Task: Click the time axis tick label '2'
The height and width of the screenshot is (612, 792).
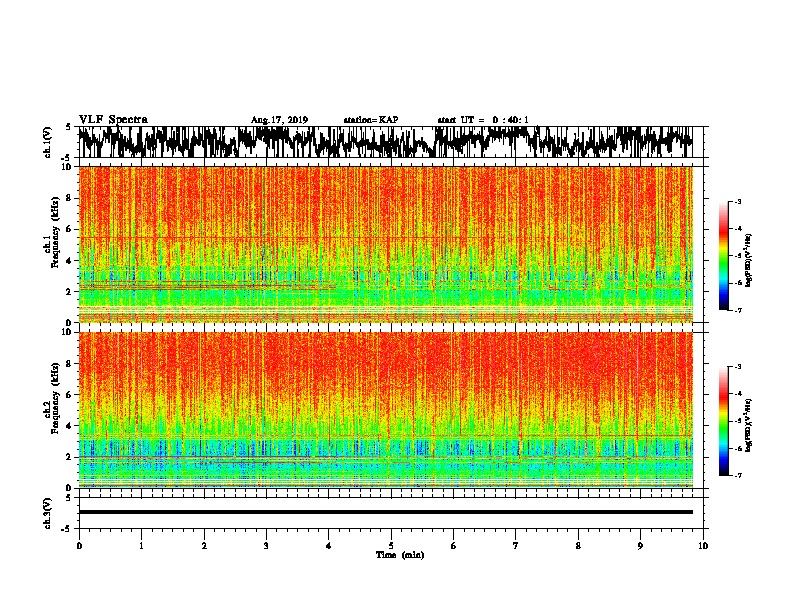Action: pos(204,546)
